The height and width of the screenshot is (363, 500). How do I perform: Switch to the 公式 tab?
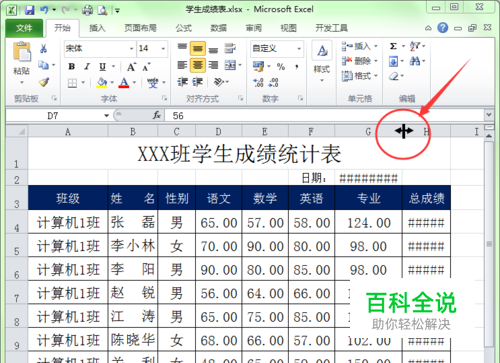(184, 28)
